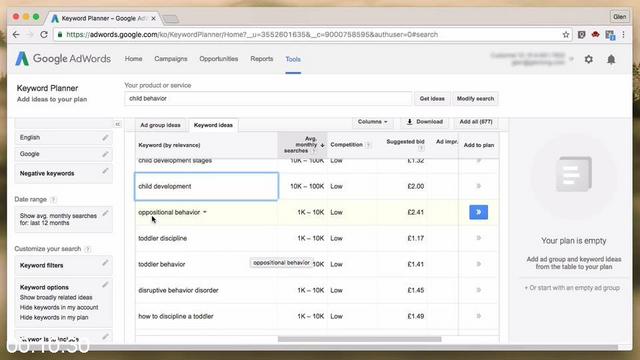Click Competition column help icon
This screenshot has height=360, width=640.
click(368, 145)
